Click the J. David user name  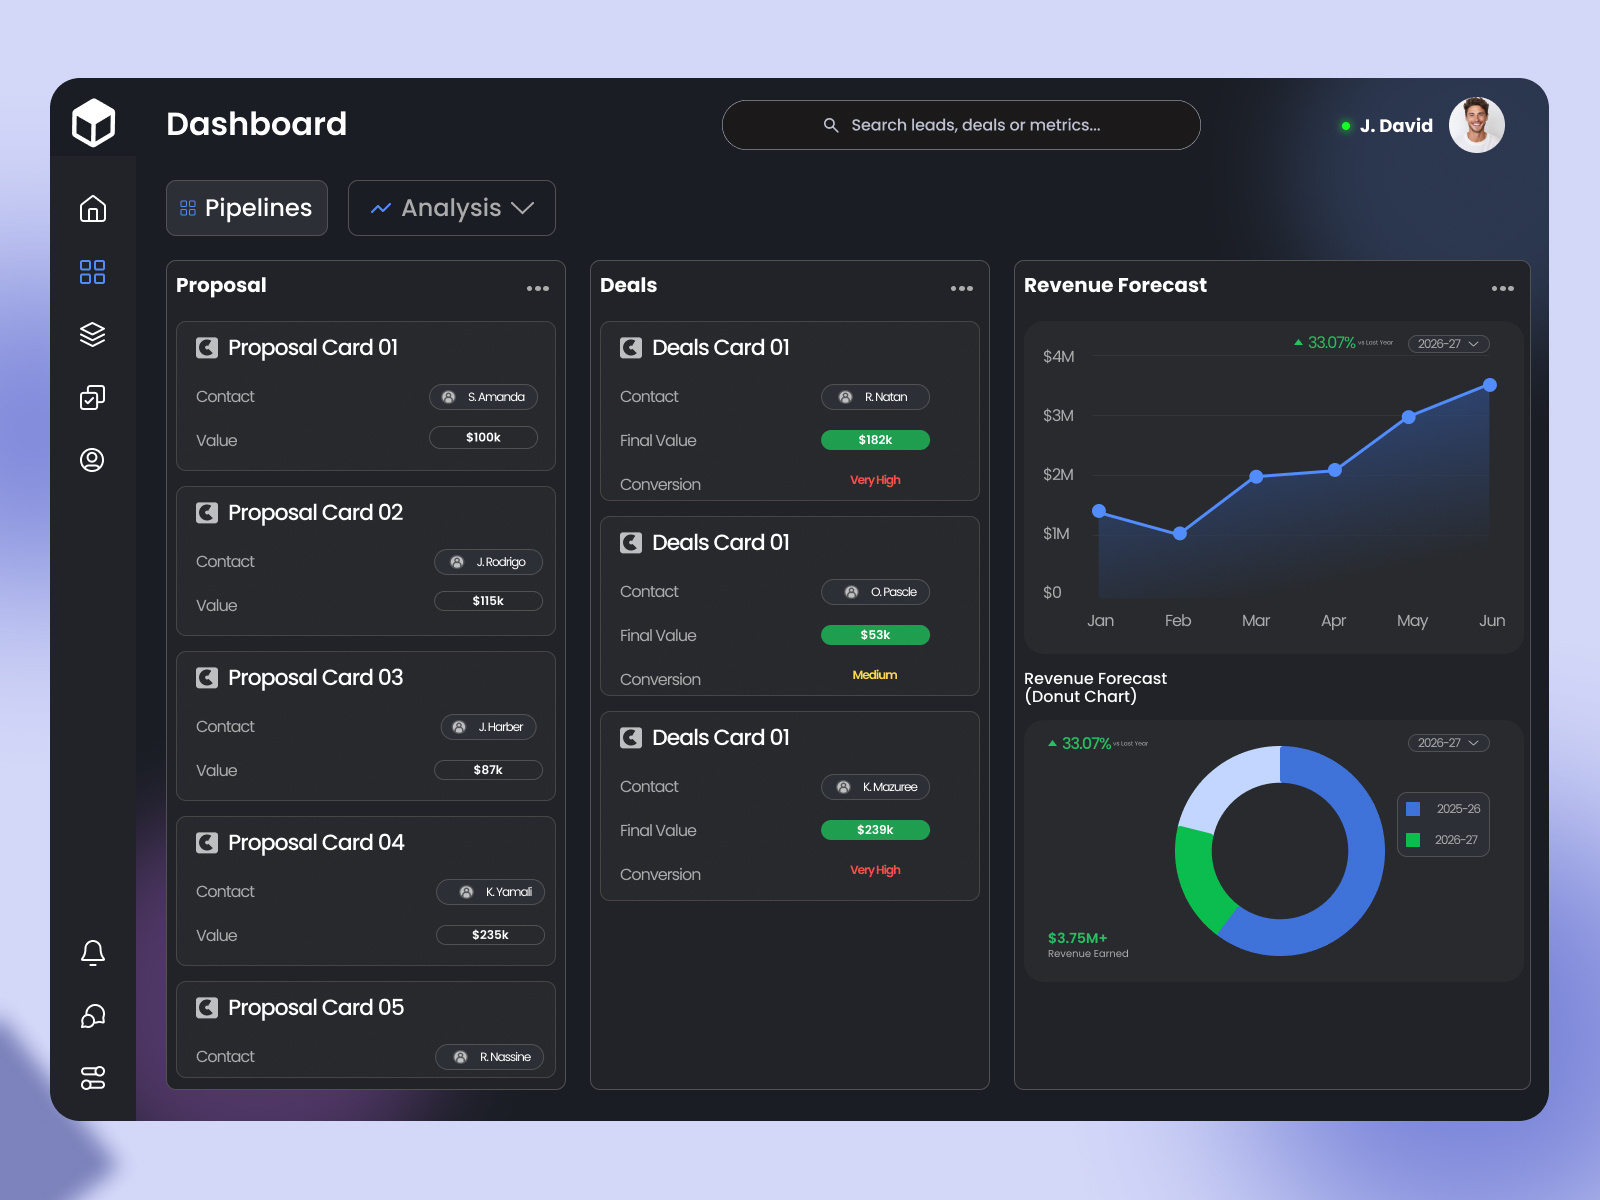point(1396,126)
